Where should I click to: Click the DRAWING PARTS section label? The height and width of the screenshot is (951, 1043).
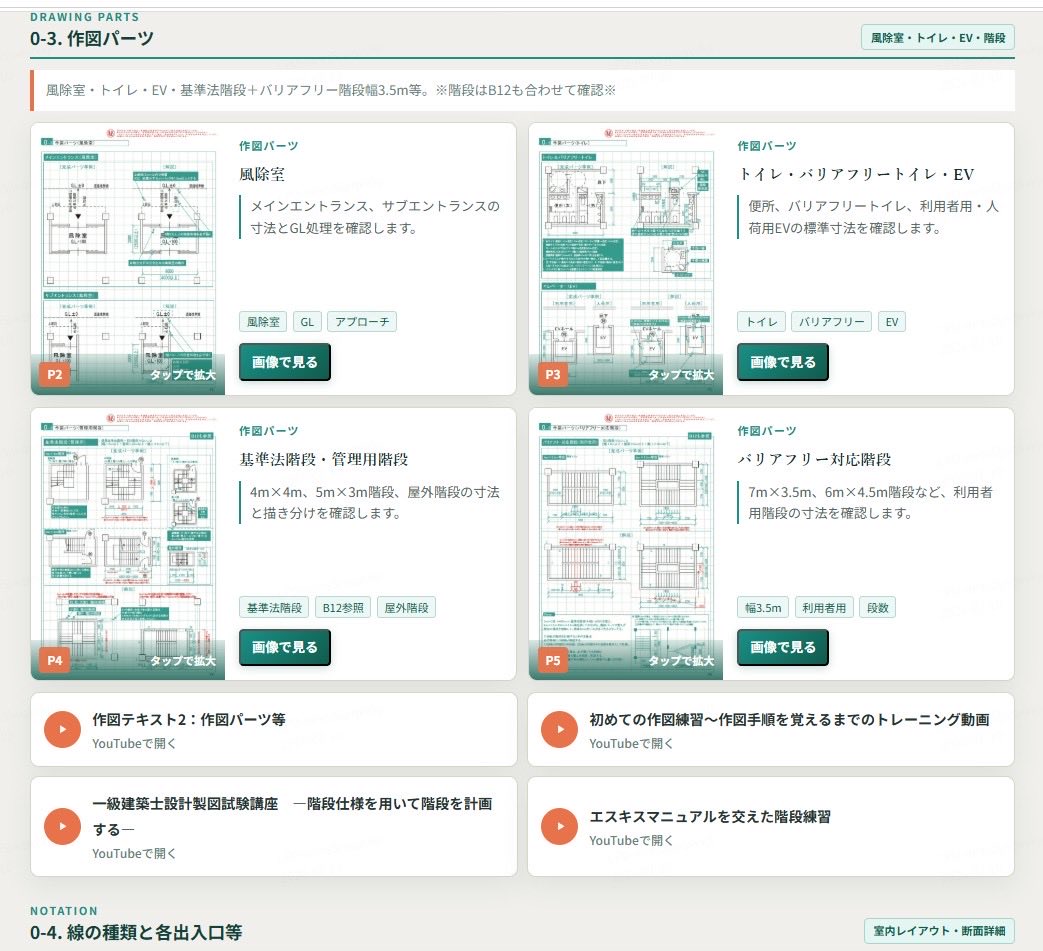point(84,17)
